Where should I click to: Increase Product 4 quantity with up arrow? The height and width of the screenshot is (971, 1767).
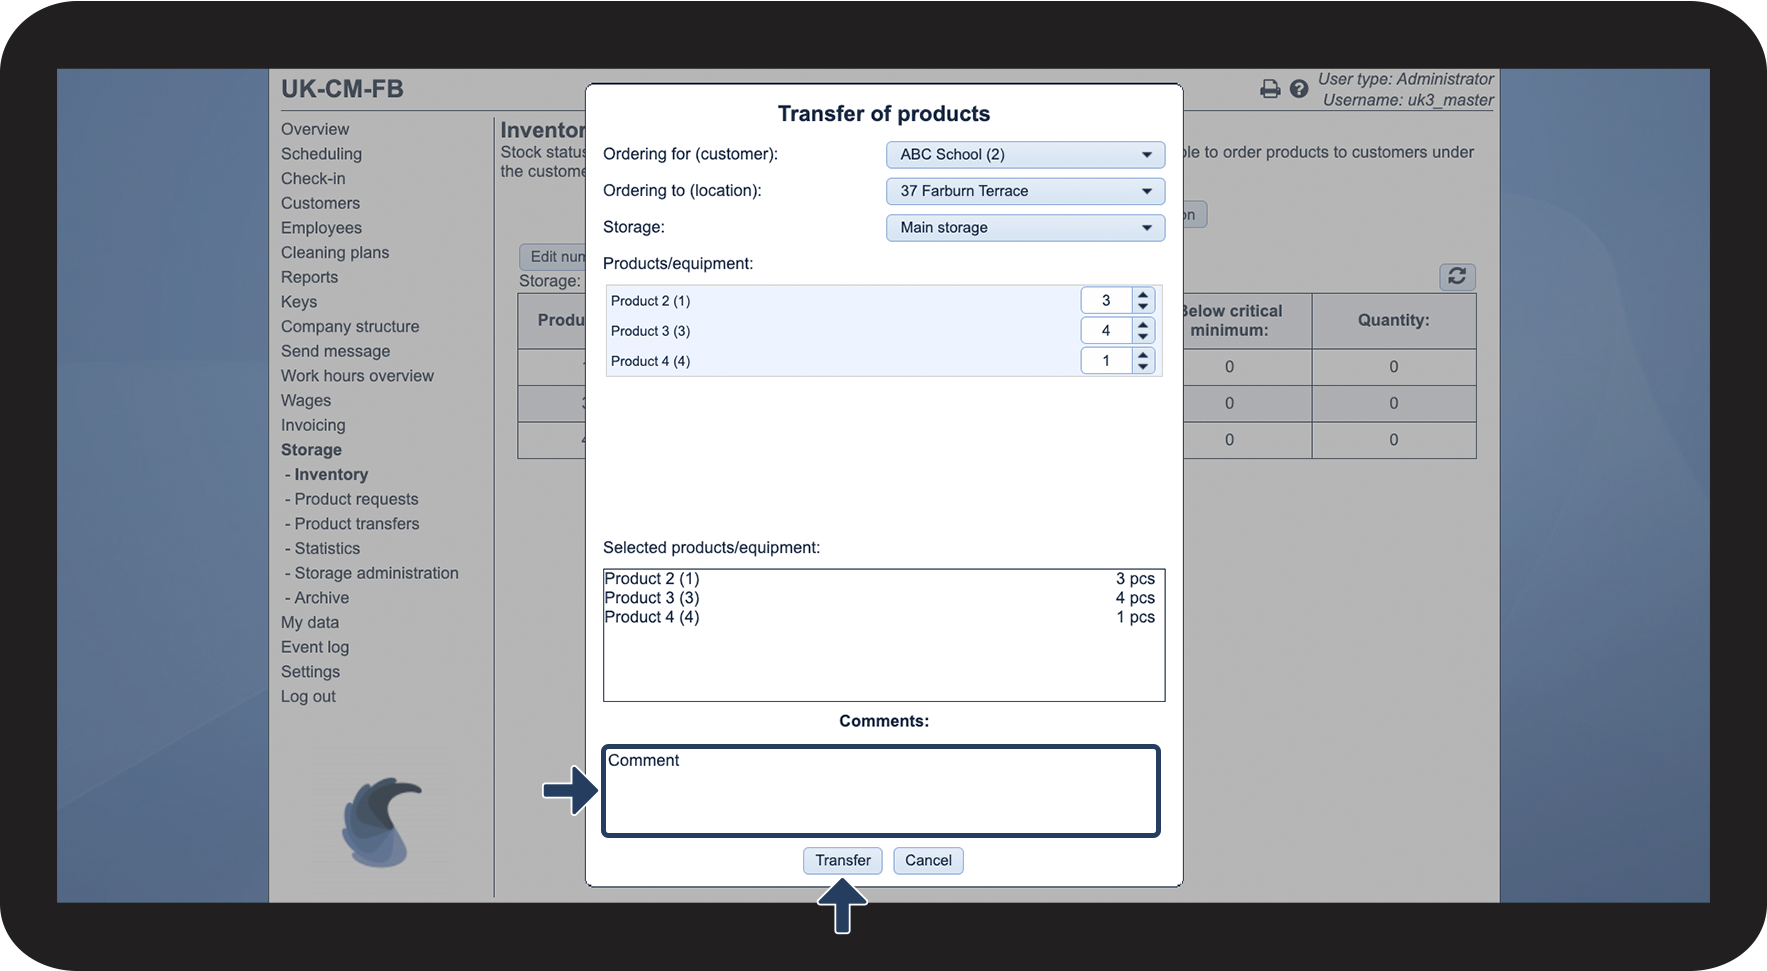(x=1143, y=355)
